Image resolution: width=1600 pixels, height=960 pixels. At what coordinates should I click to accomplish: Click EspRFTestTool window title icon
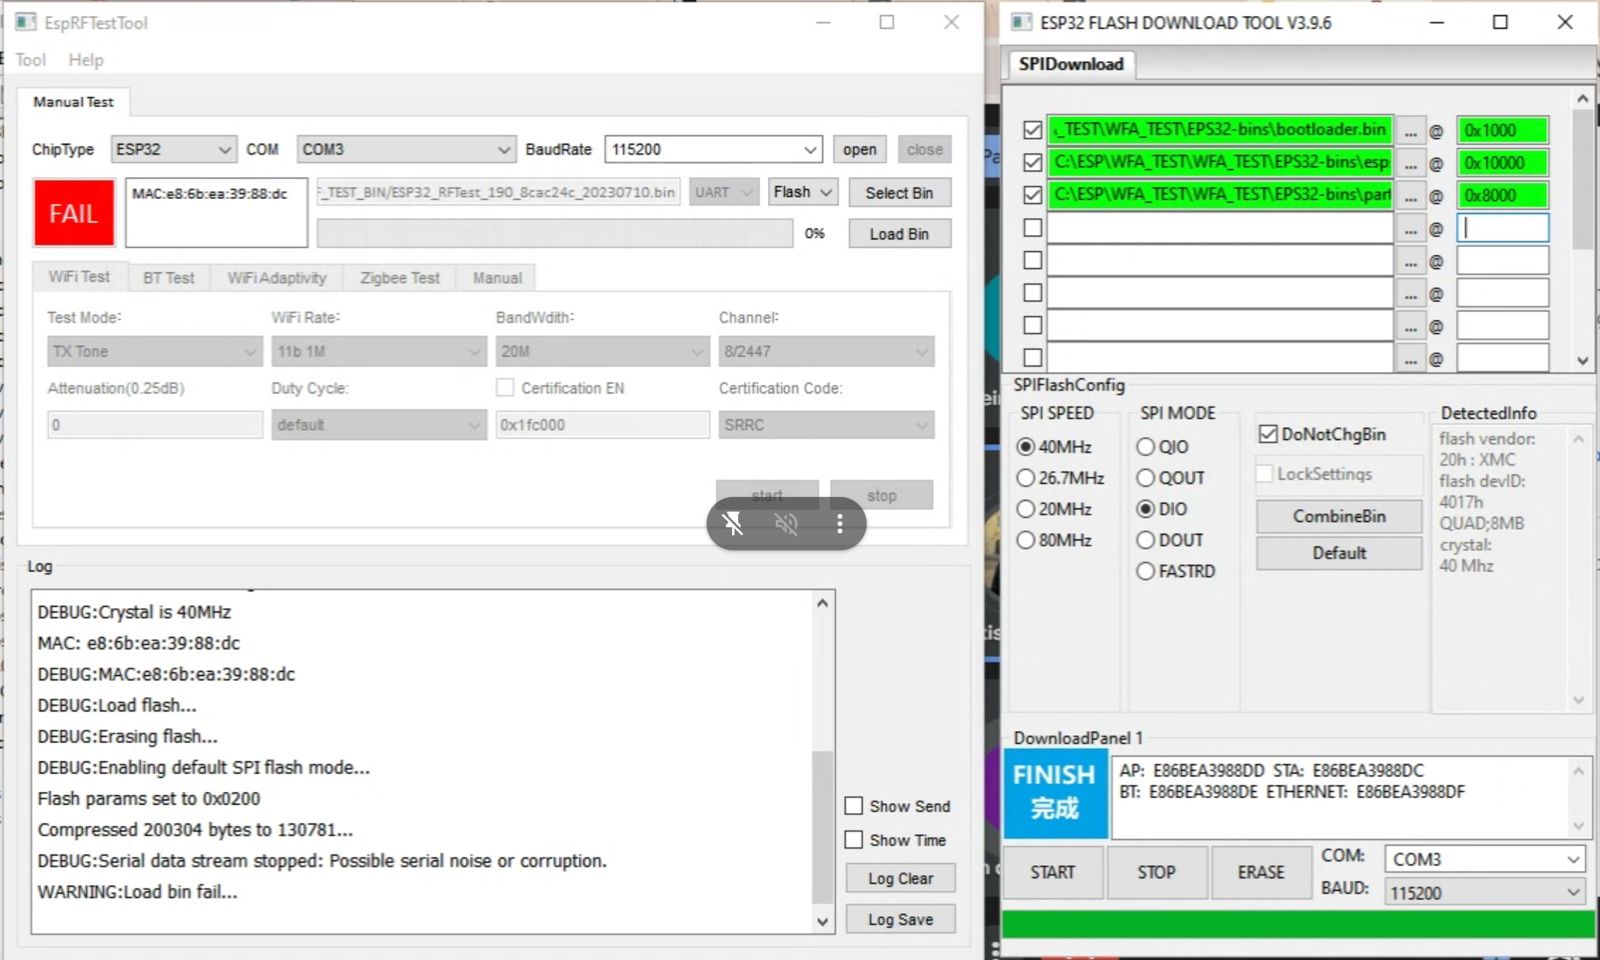tap(26, 22)
